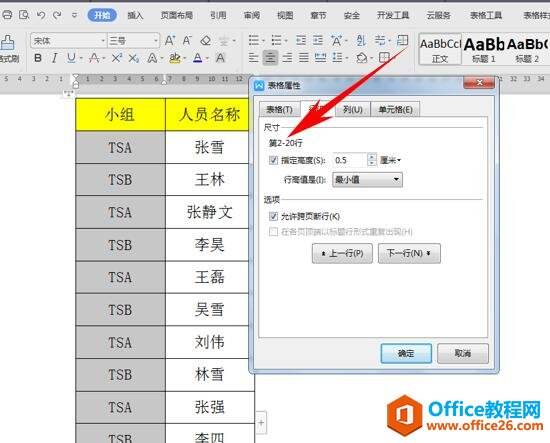Screen dimensions: 550x443
Task: Toggle Bold formatting
Action: [38, 58]
